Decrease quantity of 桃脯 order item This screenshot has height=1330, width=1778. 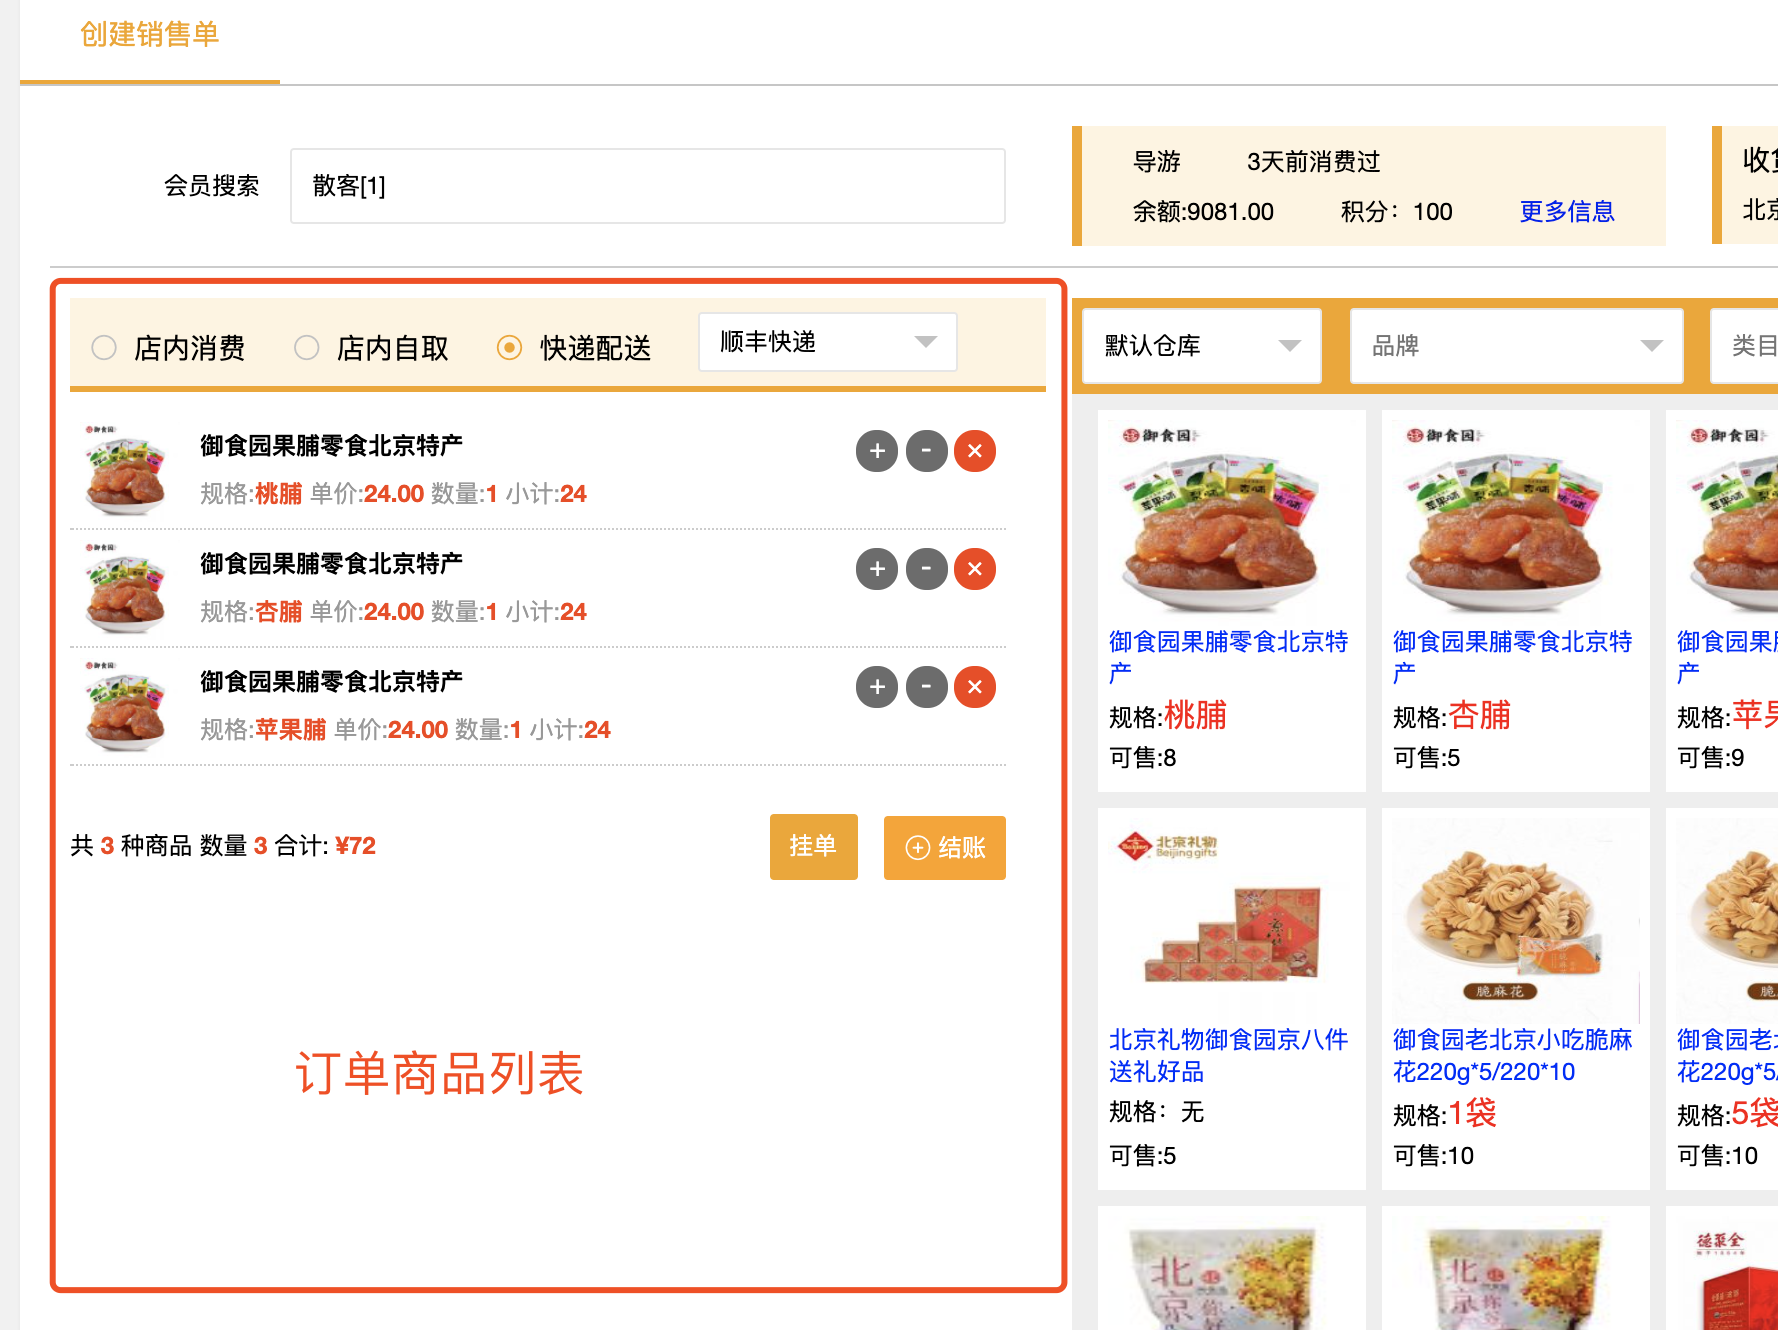[x=927, y=451]
